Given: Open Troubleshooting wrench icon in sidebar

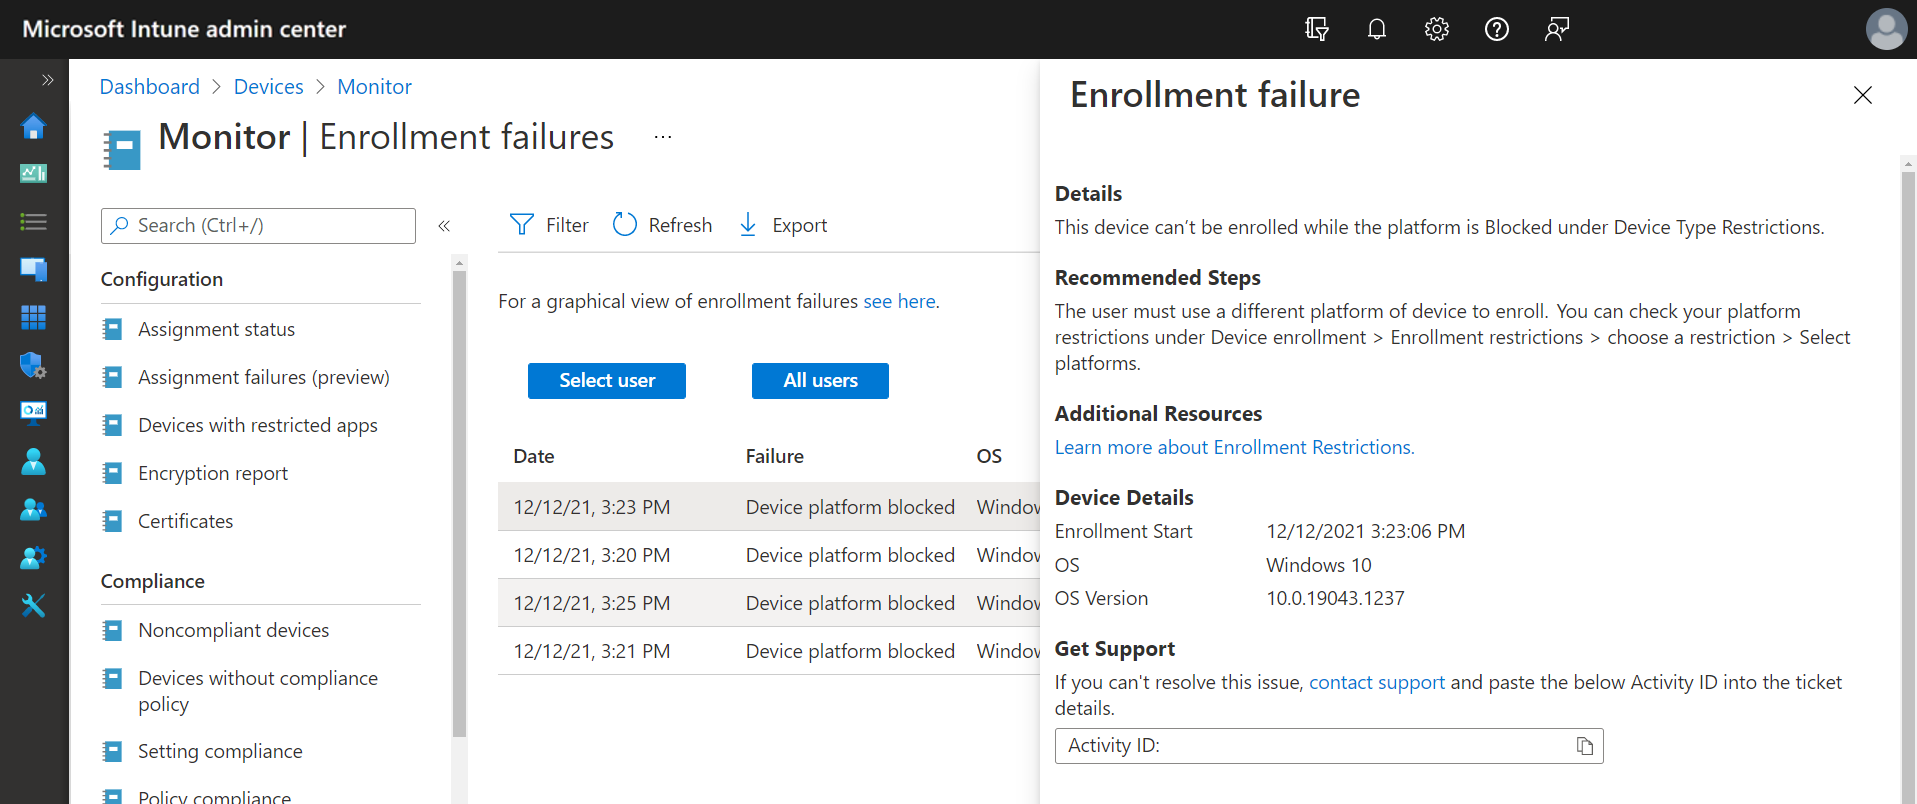Looking at the screenshot, I should (33, 605).
